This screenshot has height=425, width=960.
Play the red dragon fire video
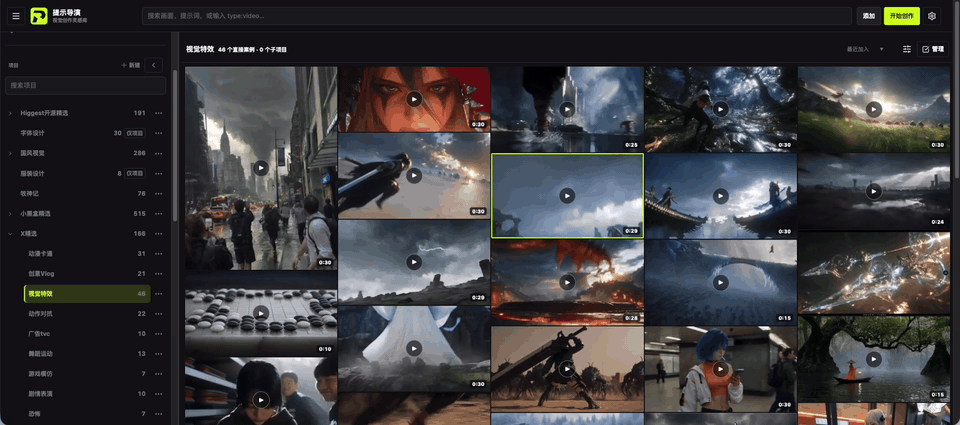point(567,282)
